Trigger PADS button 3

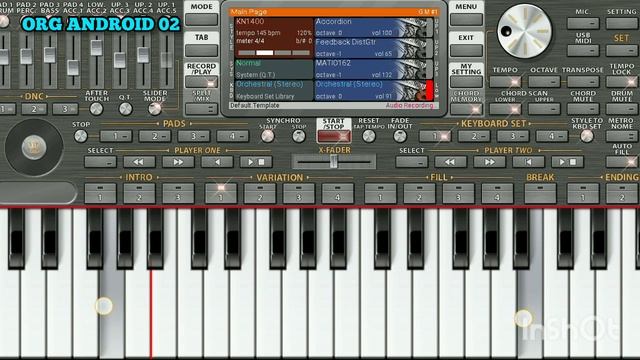(x=193, y=136)
